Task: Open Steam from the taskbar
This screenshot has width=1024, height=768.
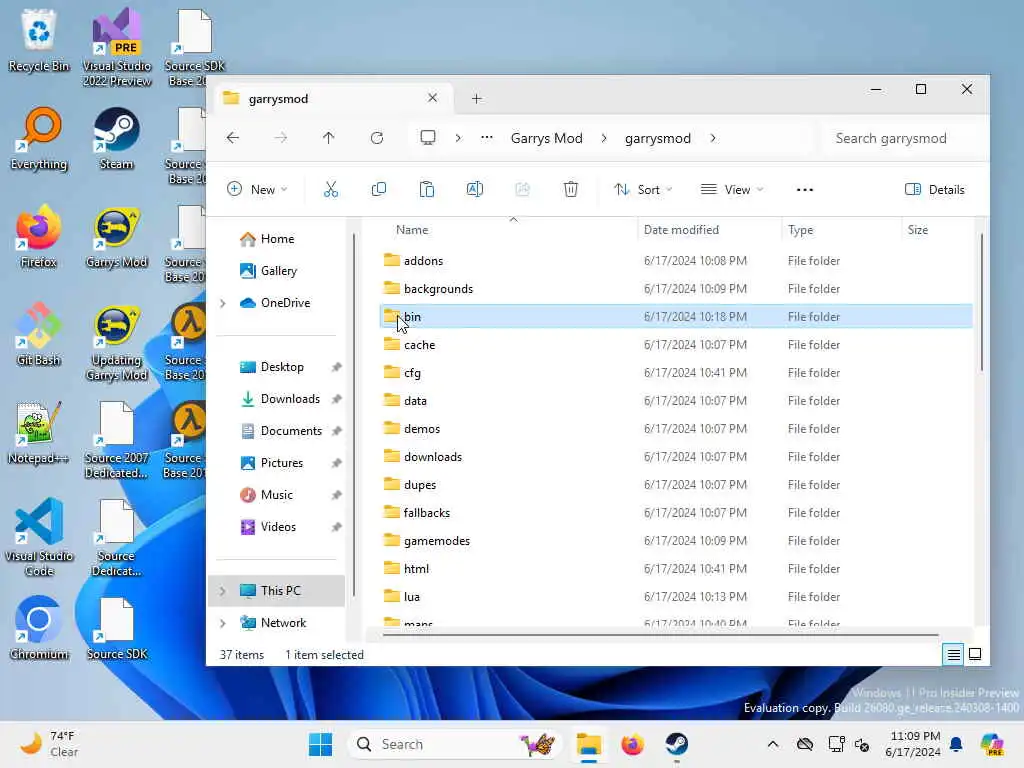Action: pyautogui.click(x=677, y=744)
